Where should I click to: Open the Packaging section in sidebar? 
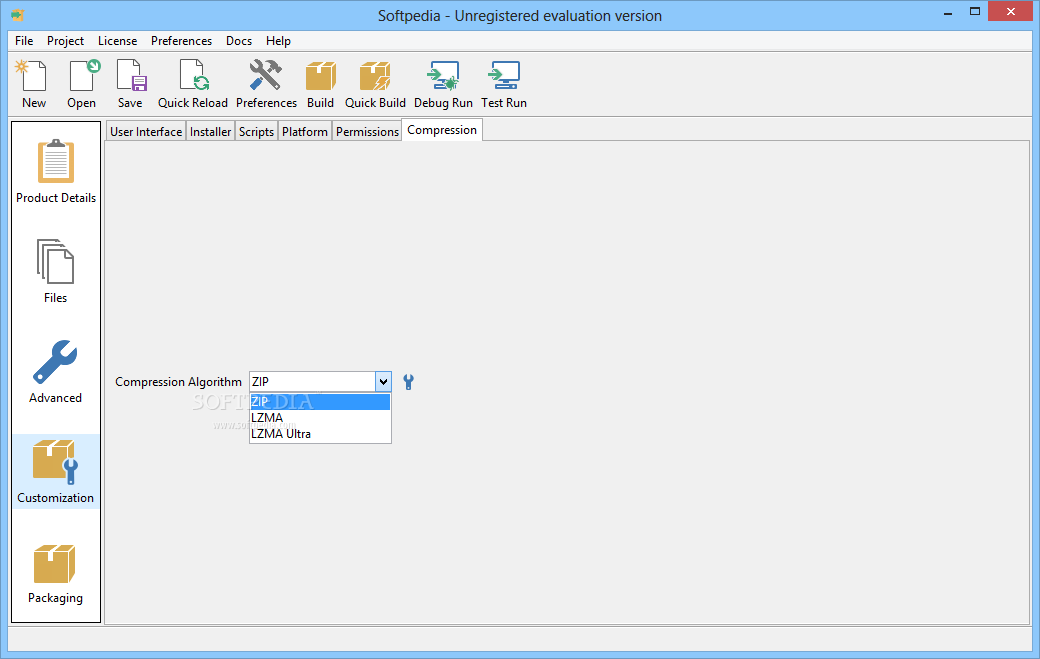[56, 573]
